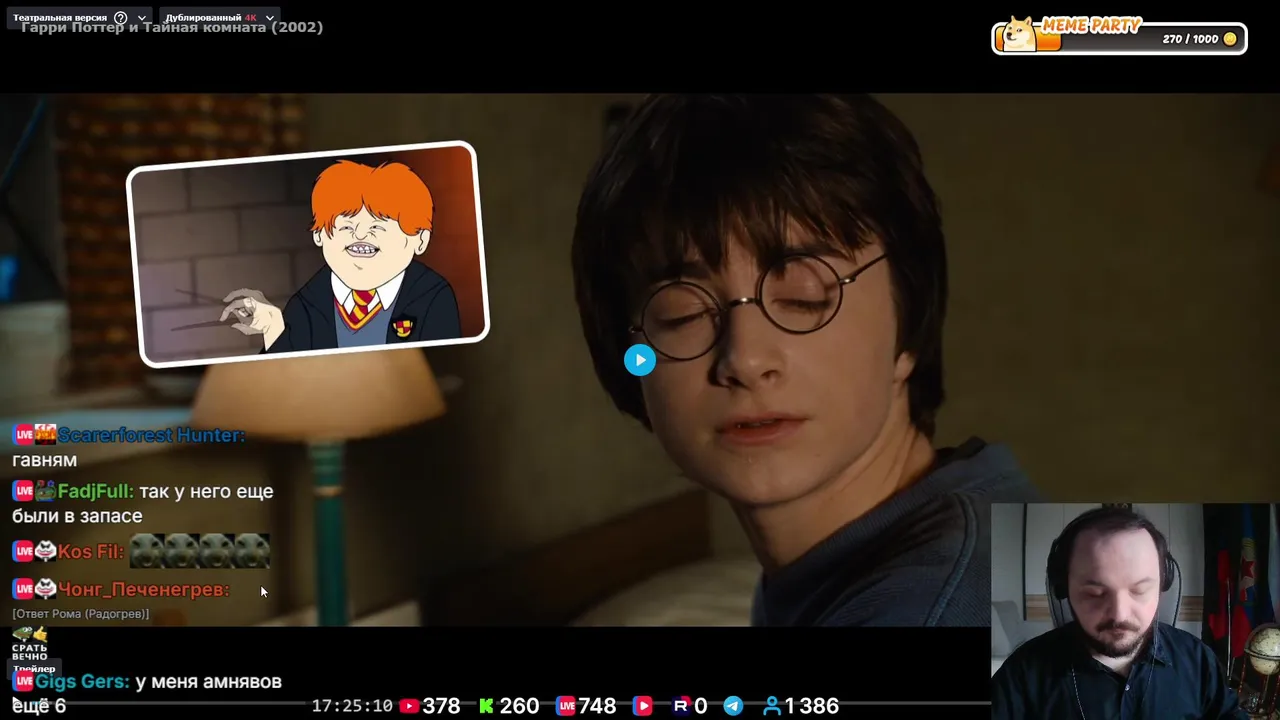Click the Meme Party 270 / 1000 progress bar
The width and height of the screenshot is (1280, 720).
(1119, 38)
